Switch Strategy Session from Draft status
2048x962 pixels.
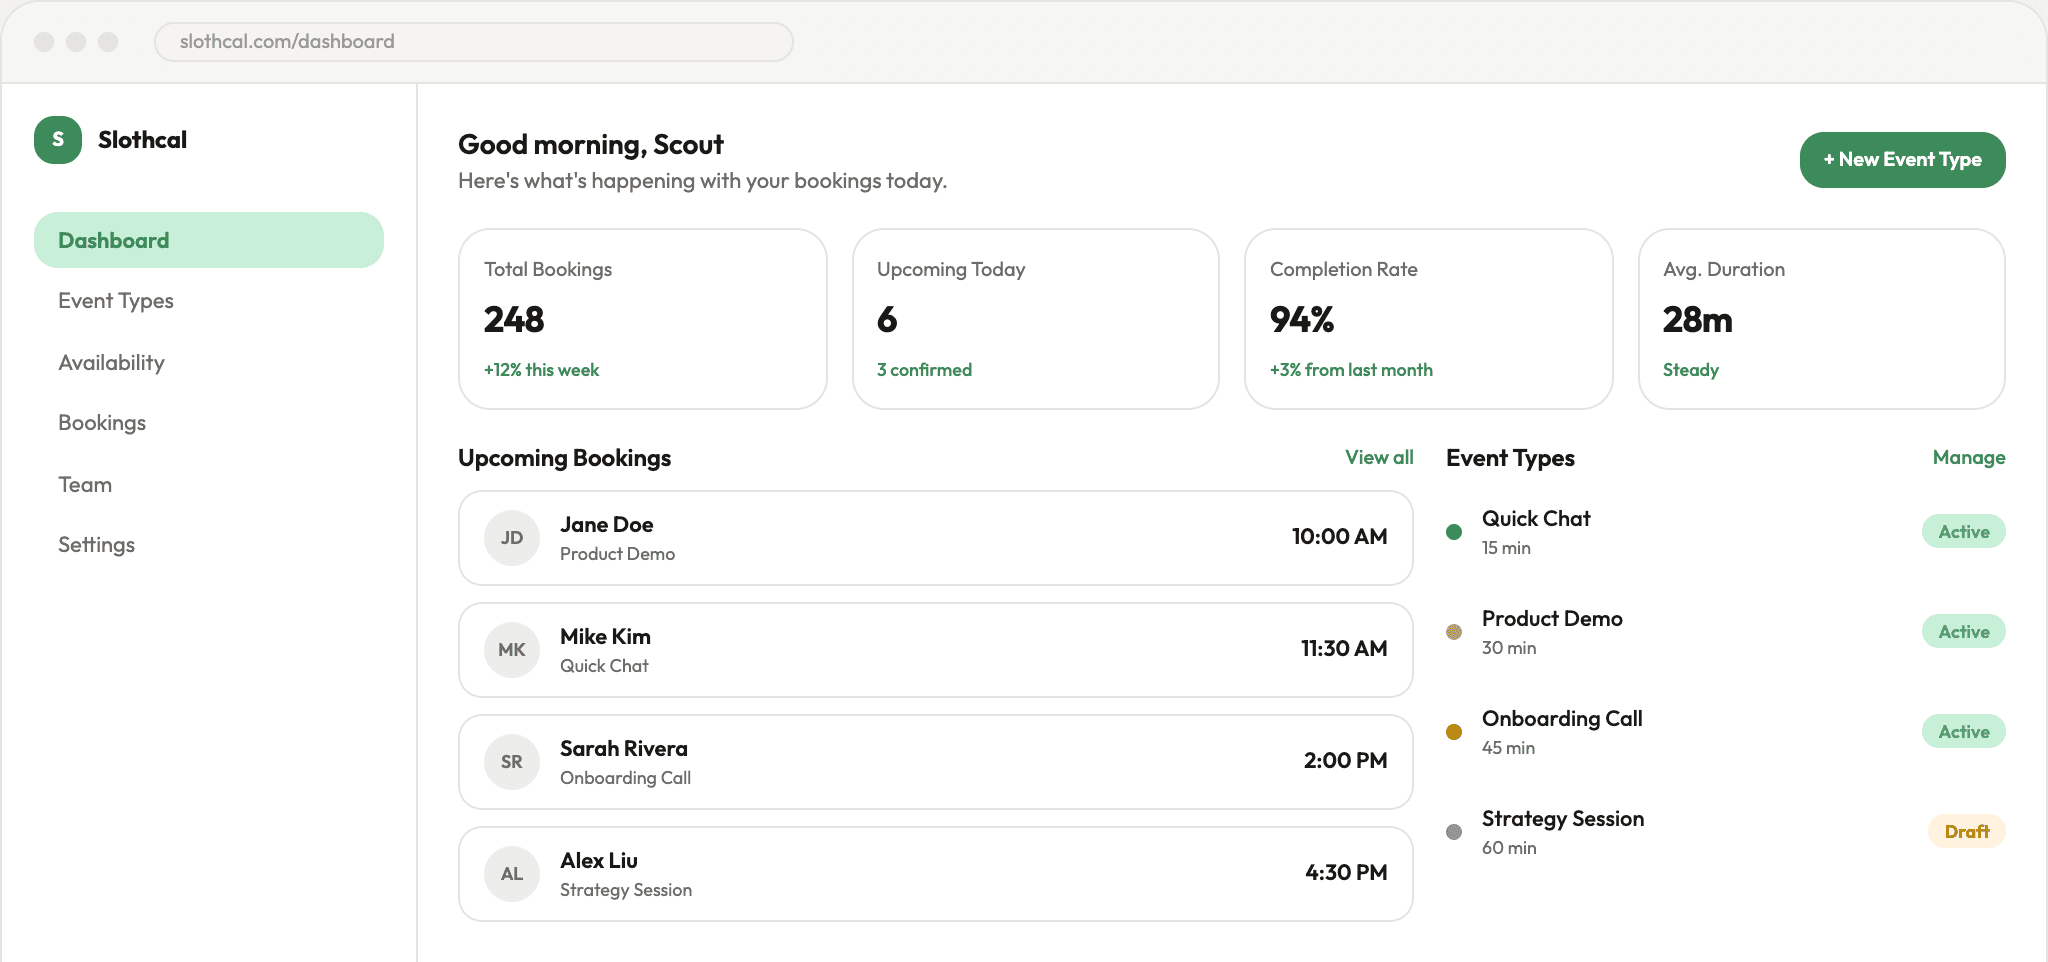tap(1966, 831)
